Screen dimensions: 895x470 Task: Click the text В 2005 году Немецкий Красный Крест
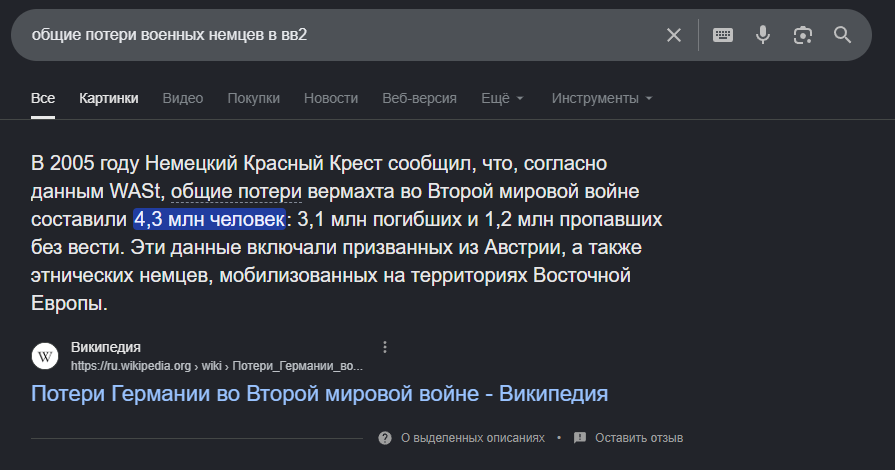[207, 163]
